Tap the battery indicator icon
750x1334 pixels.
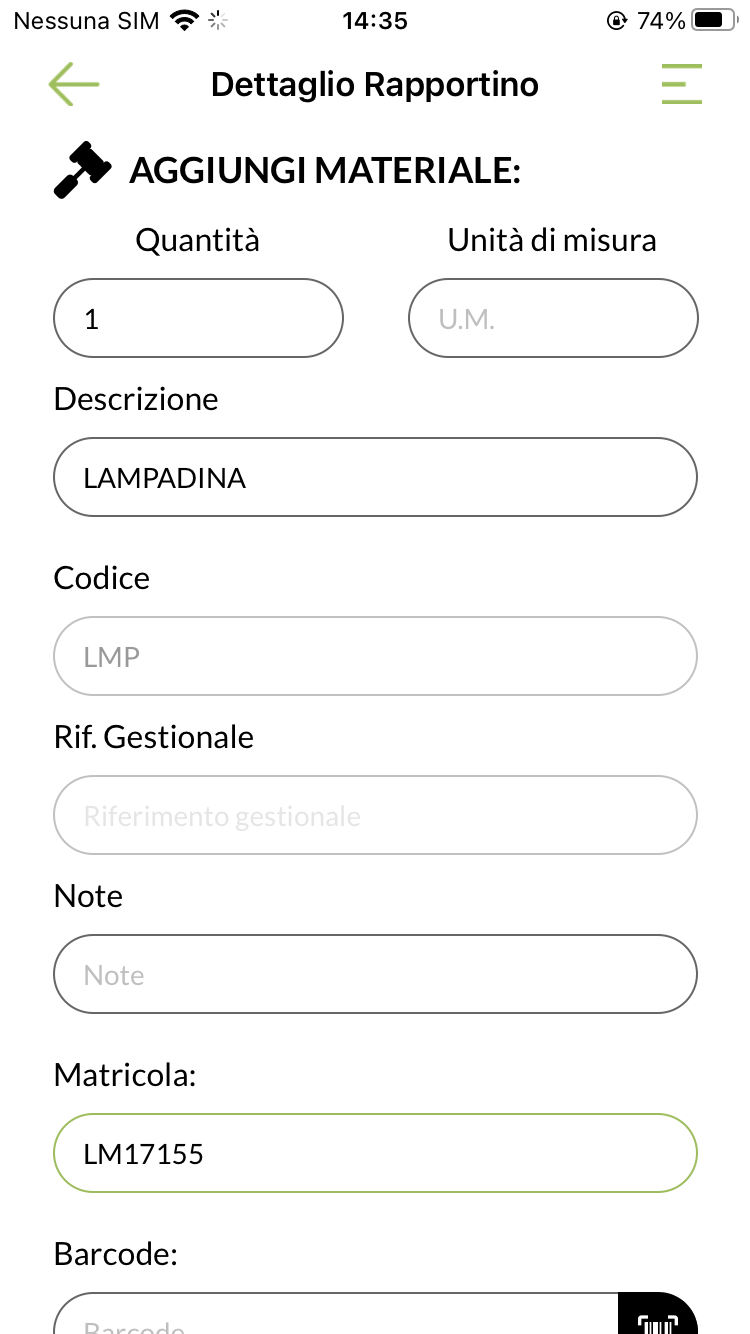713,21
